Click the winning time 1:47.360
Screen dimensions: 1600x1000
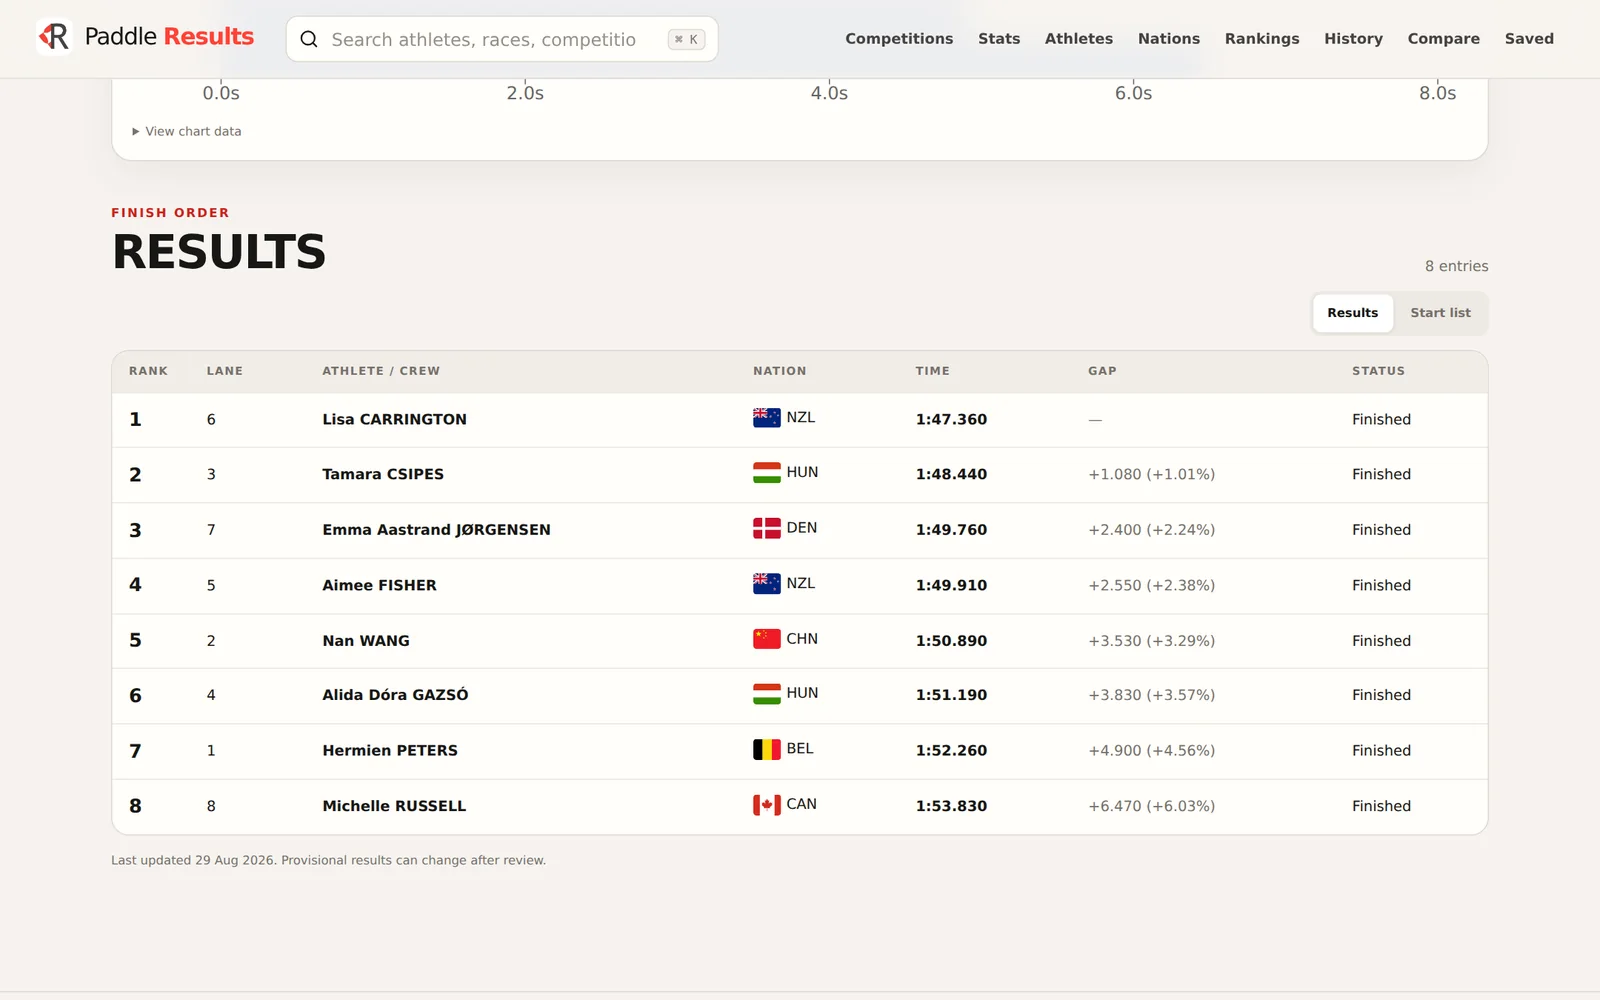point(951,419)
